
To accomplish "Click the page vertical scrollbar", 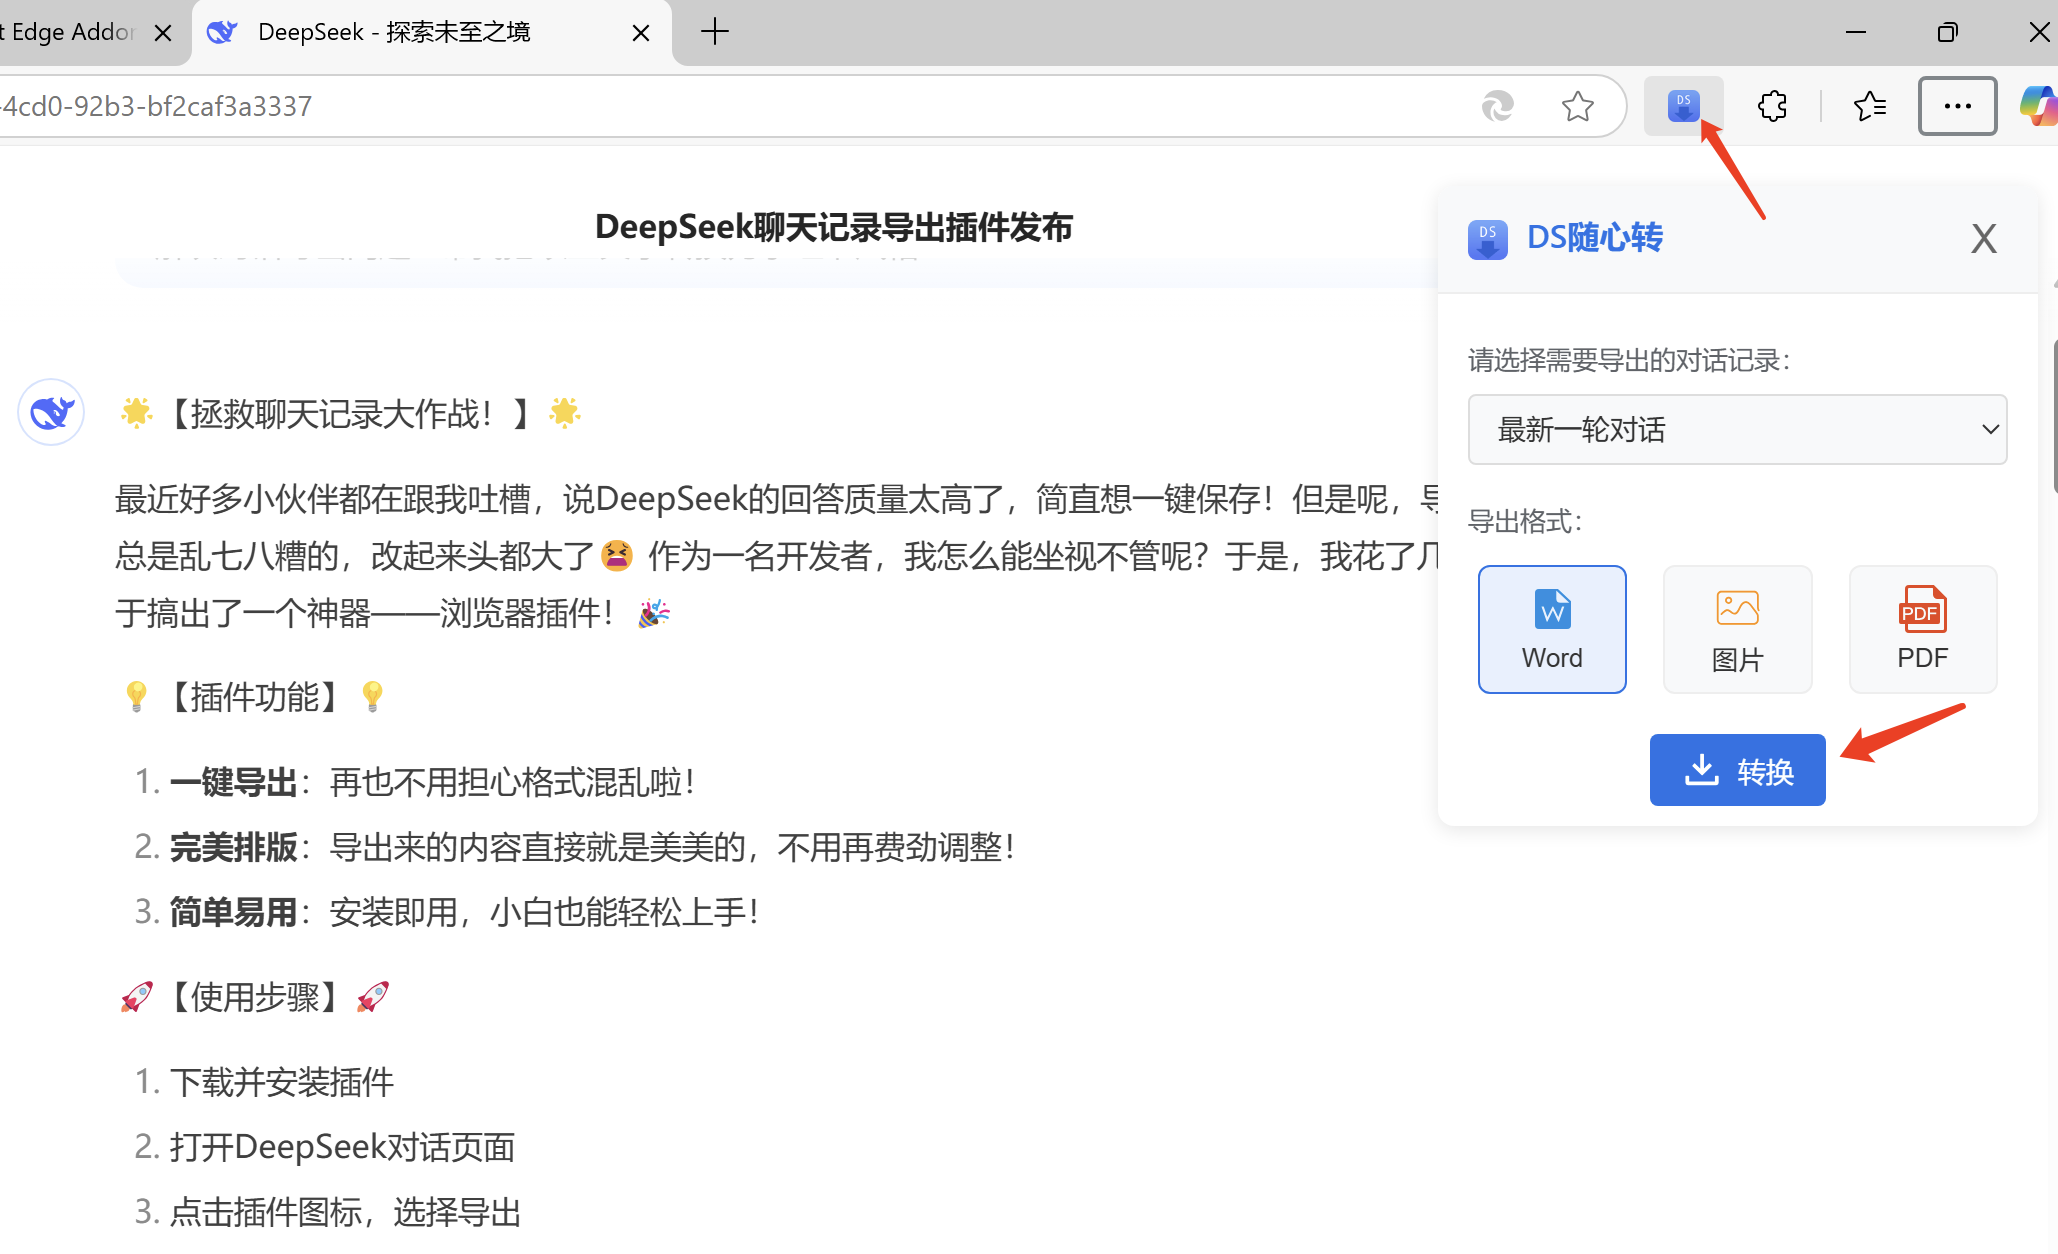I will coord(2054,415).
